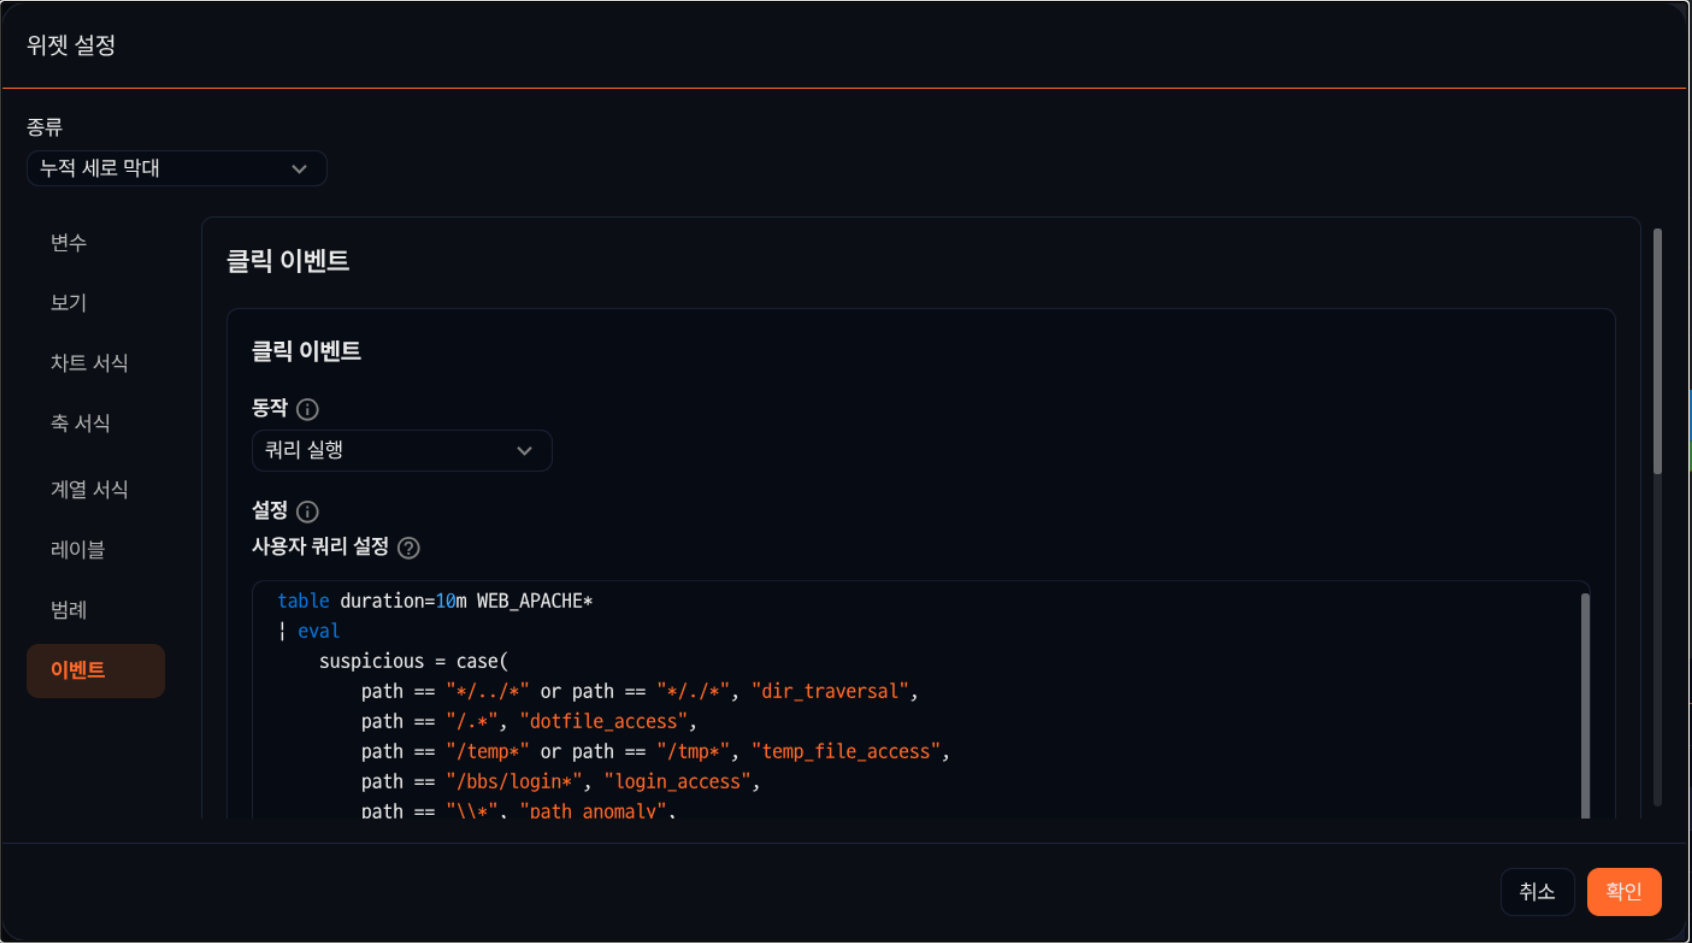
Task: Expand the 쿼리 실행 action dropdown
Action: [401, 451]
